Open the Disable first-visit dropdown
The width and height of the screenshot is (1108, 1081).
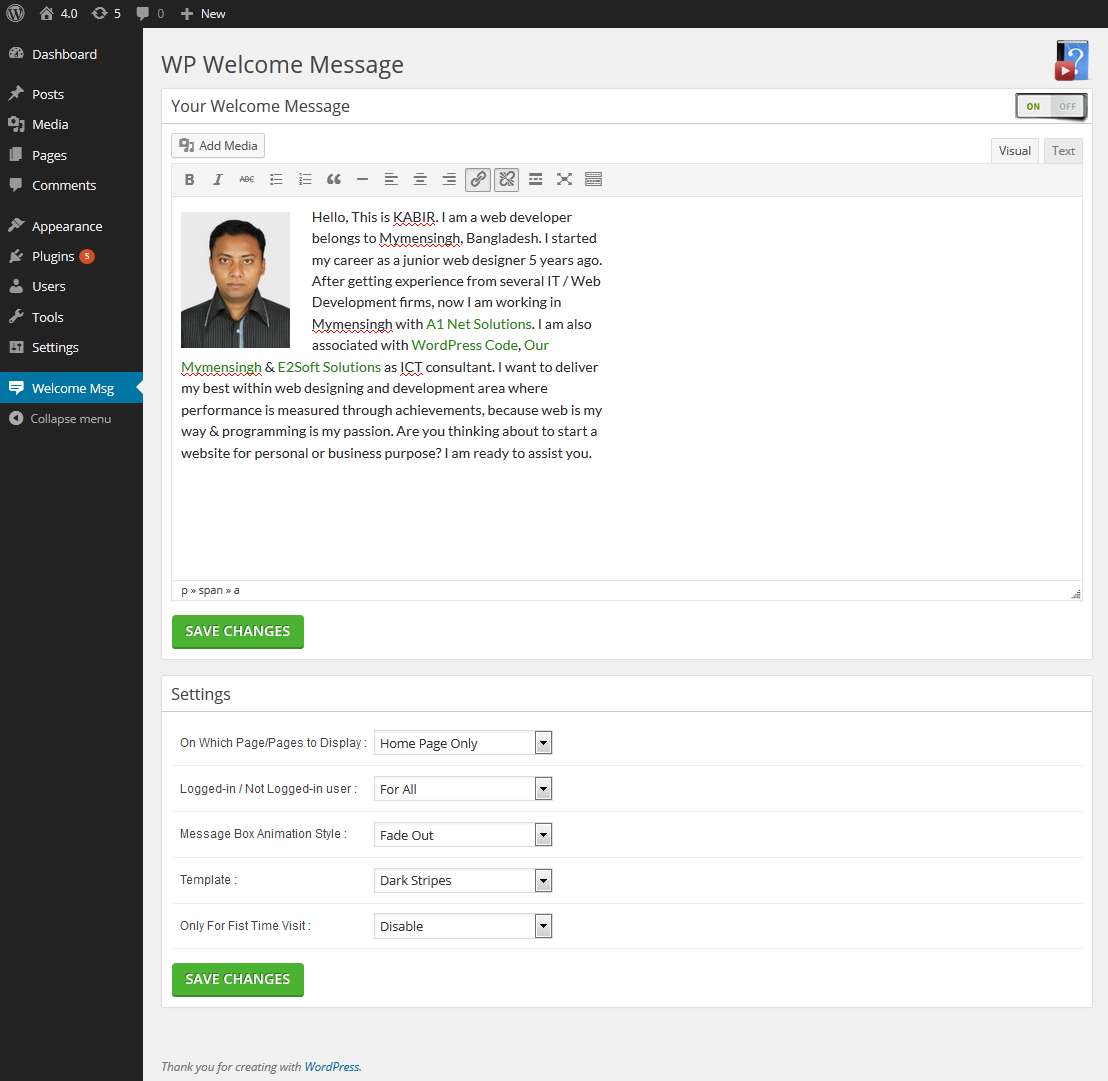point(463,926)
